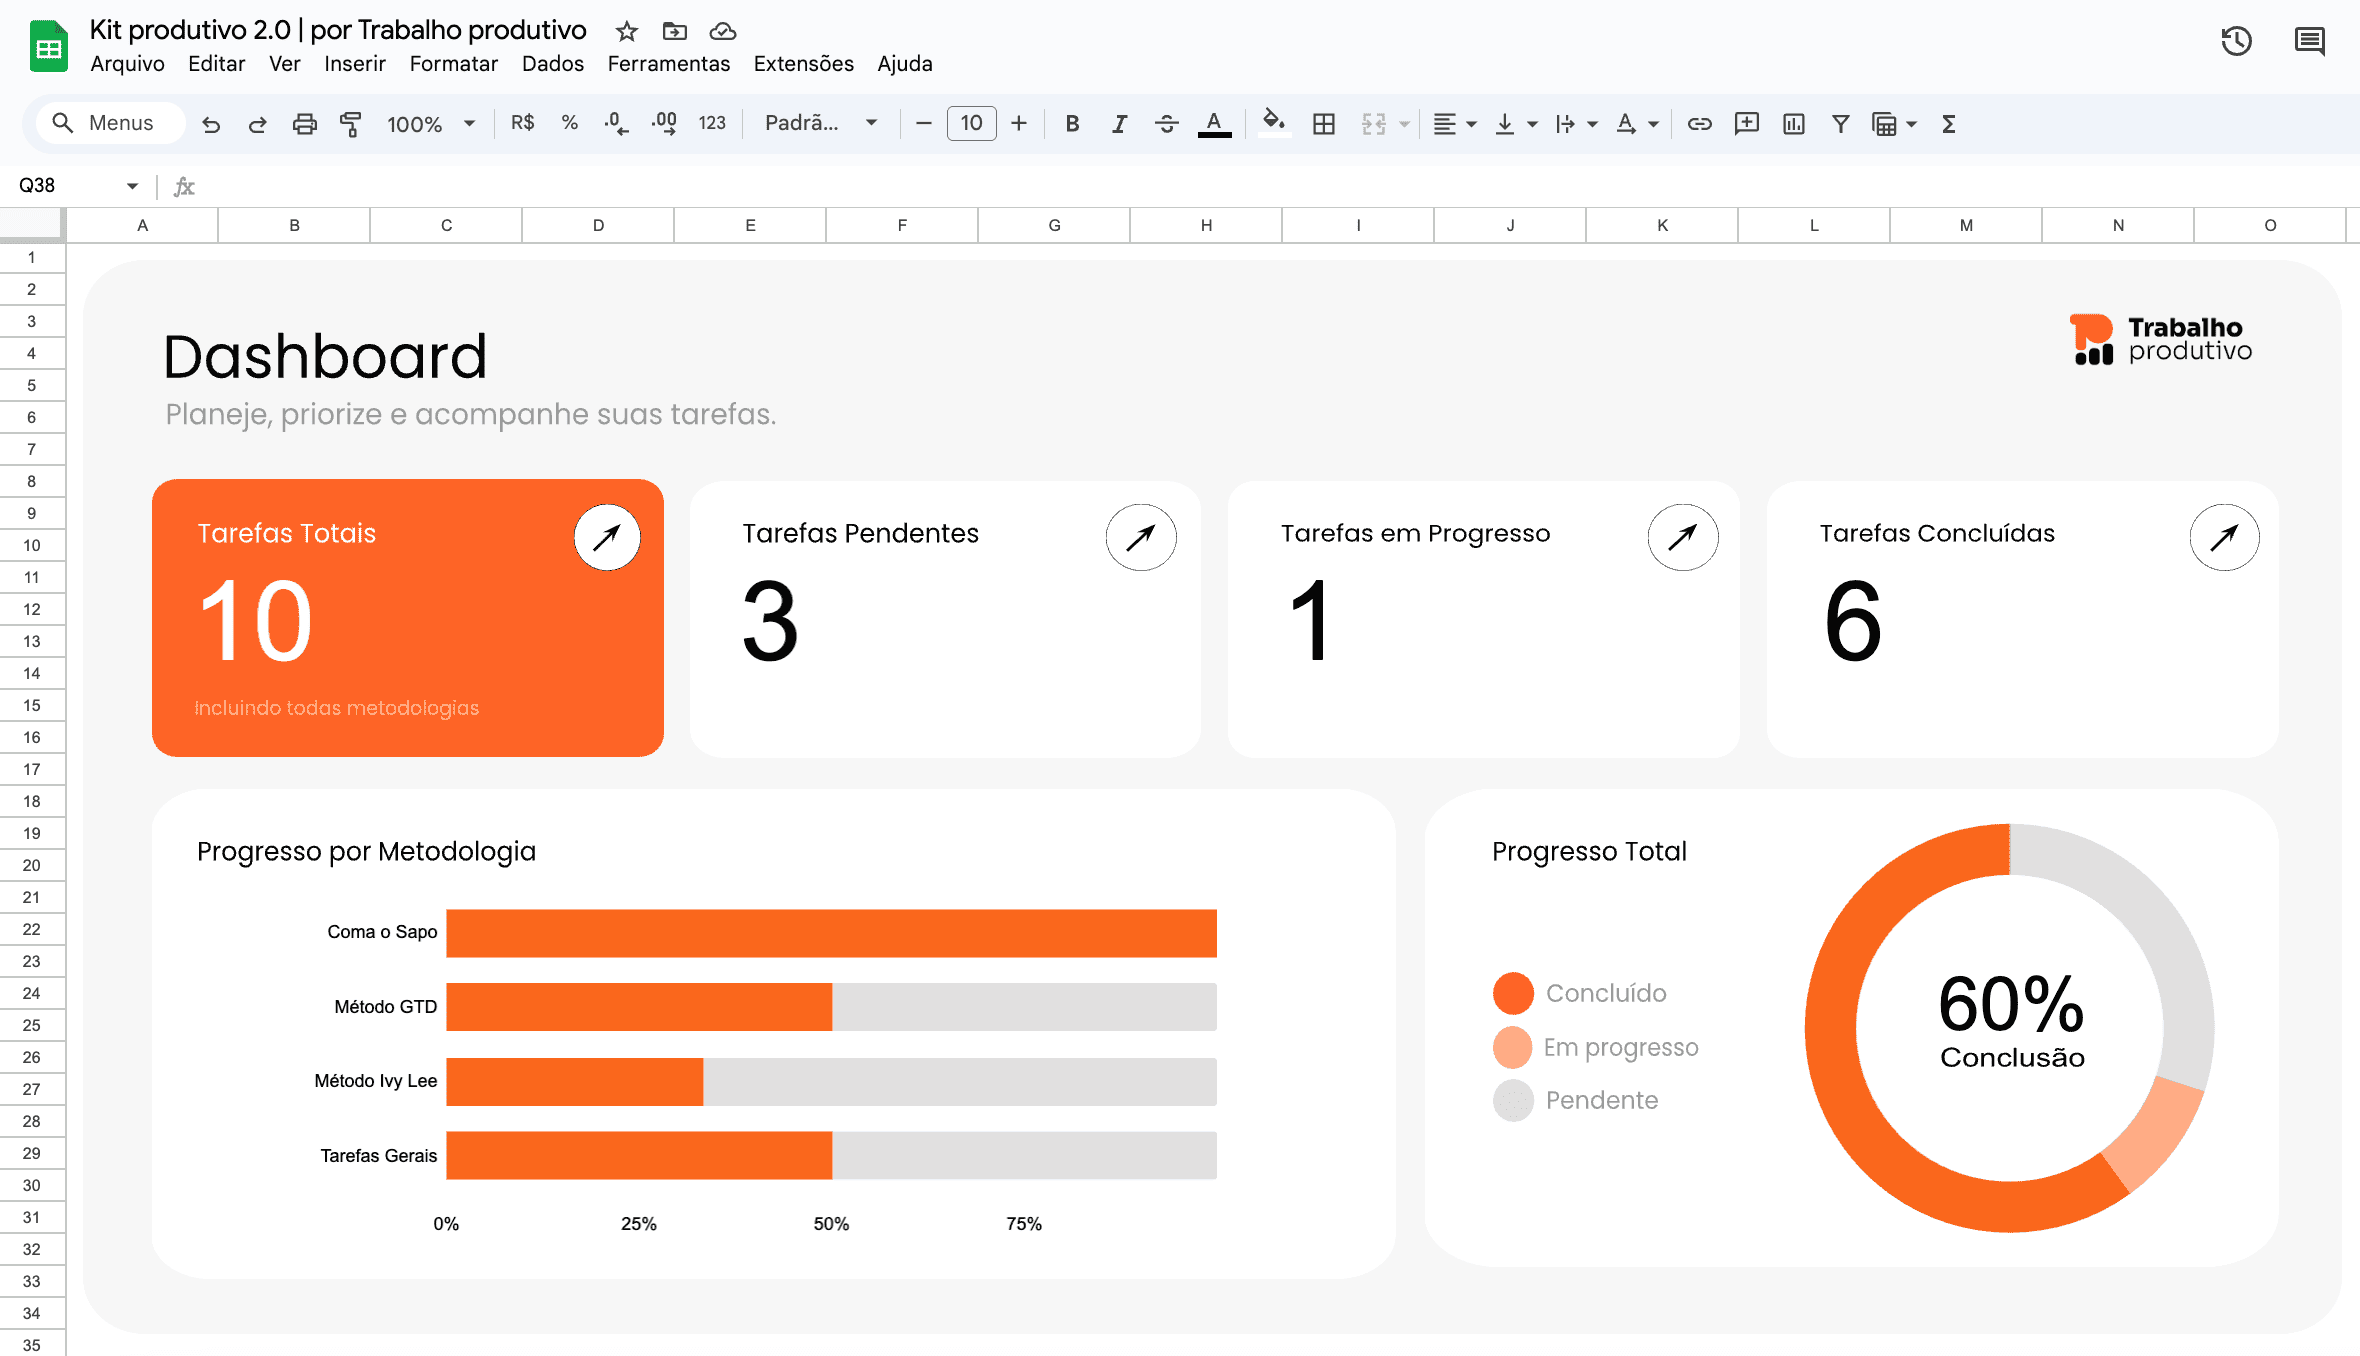
Task: Click the font size field 10
Action: (x=972, y=123)
